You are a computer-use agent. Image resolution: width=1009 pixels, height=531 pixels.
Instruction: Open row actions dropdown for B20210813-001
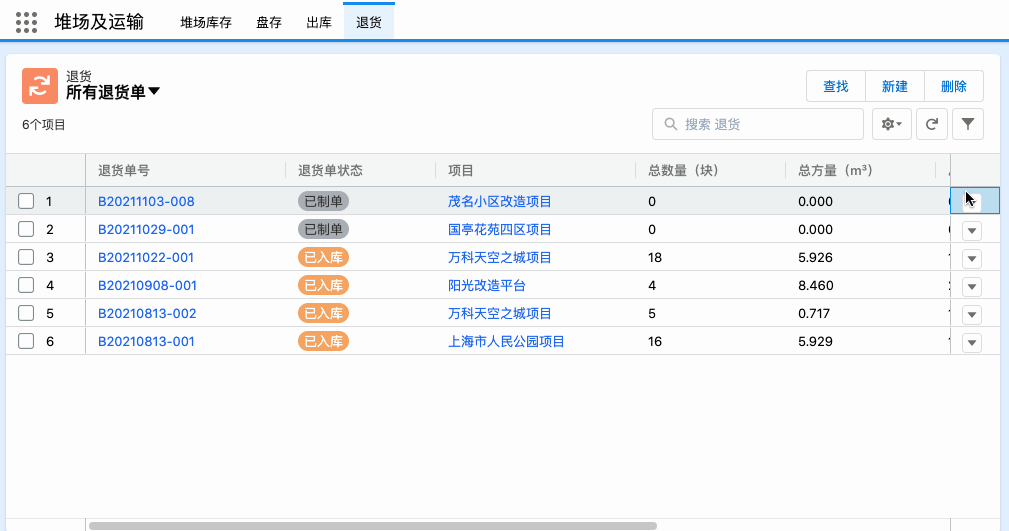[972, 342]
